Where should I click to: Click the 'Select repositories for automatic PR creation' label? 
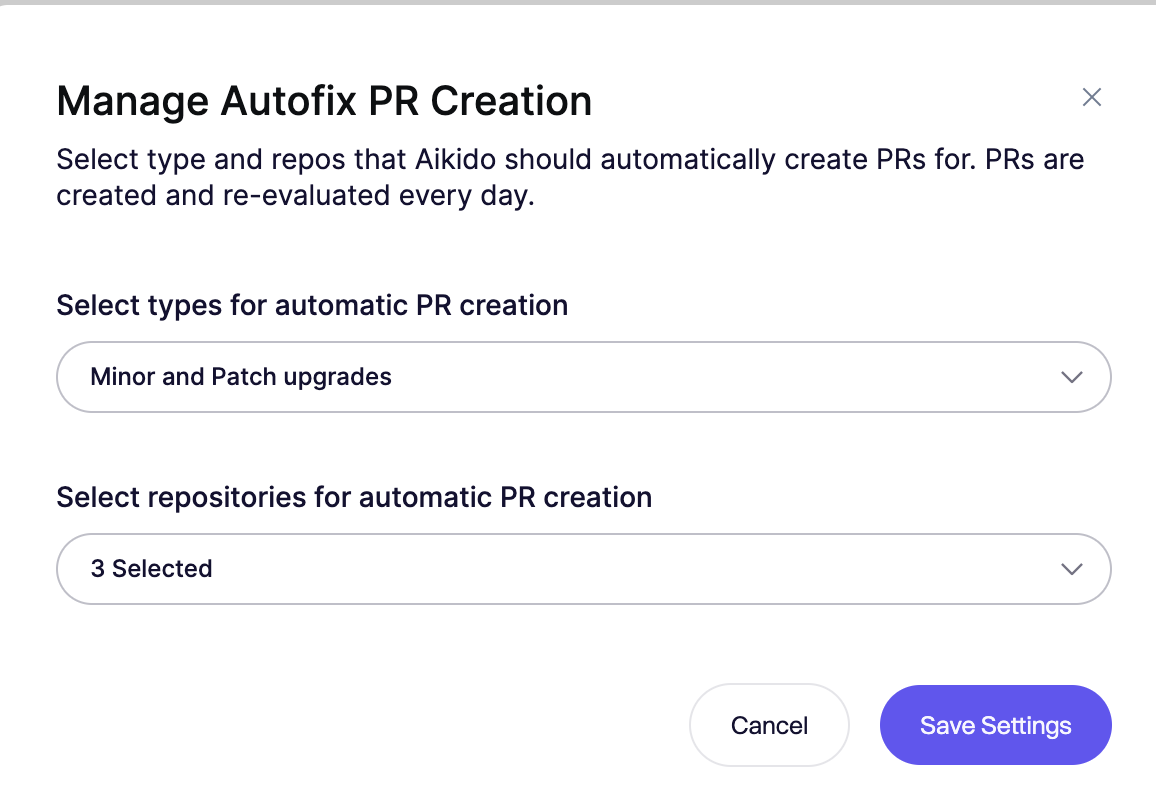pyautogui.click(x=355, y=497)
